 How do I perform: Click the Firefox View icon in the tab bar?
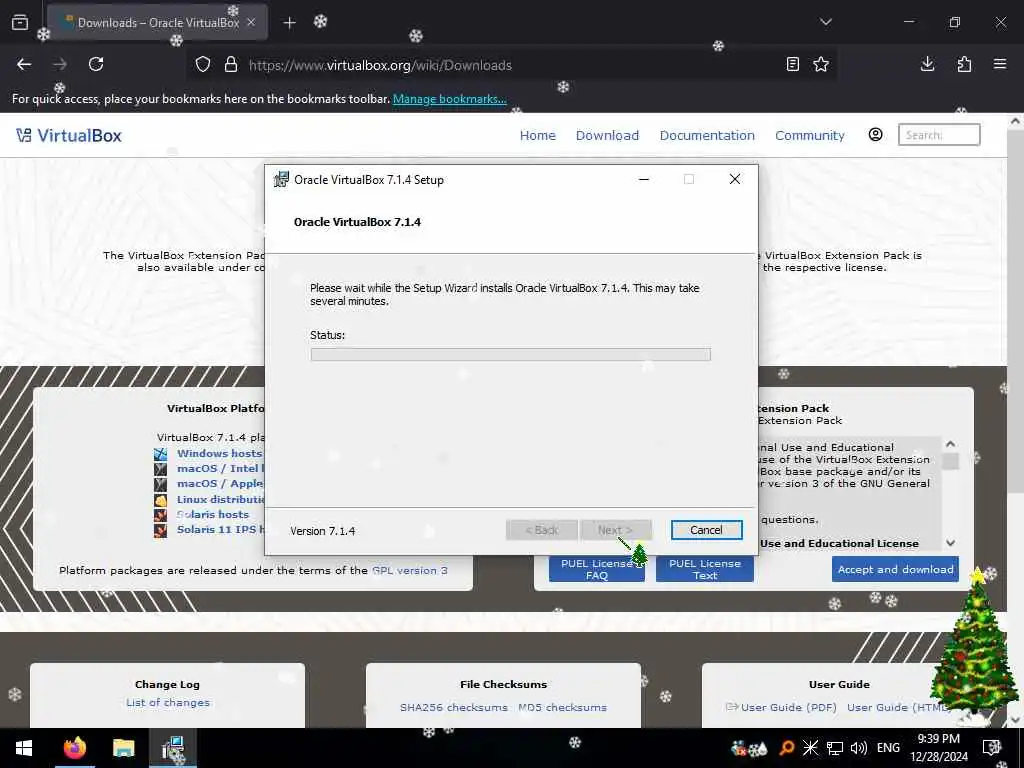point(20,23)
